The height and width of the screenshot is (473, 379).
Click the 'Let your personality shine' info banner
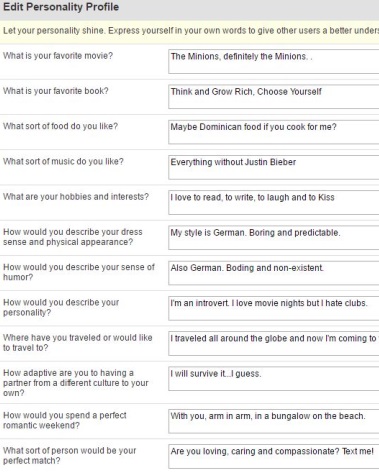pyautogui.click(x=189, y=31)
